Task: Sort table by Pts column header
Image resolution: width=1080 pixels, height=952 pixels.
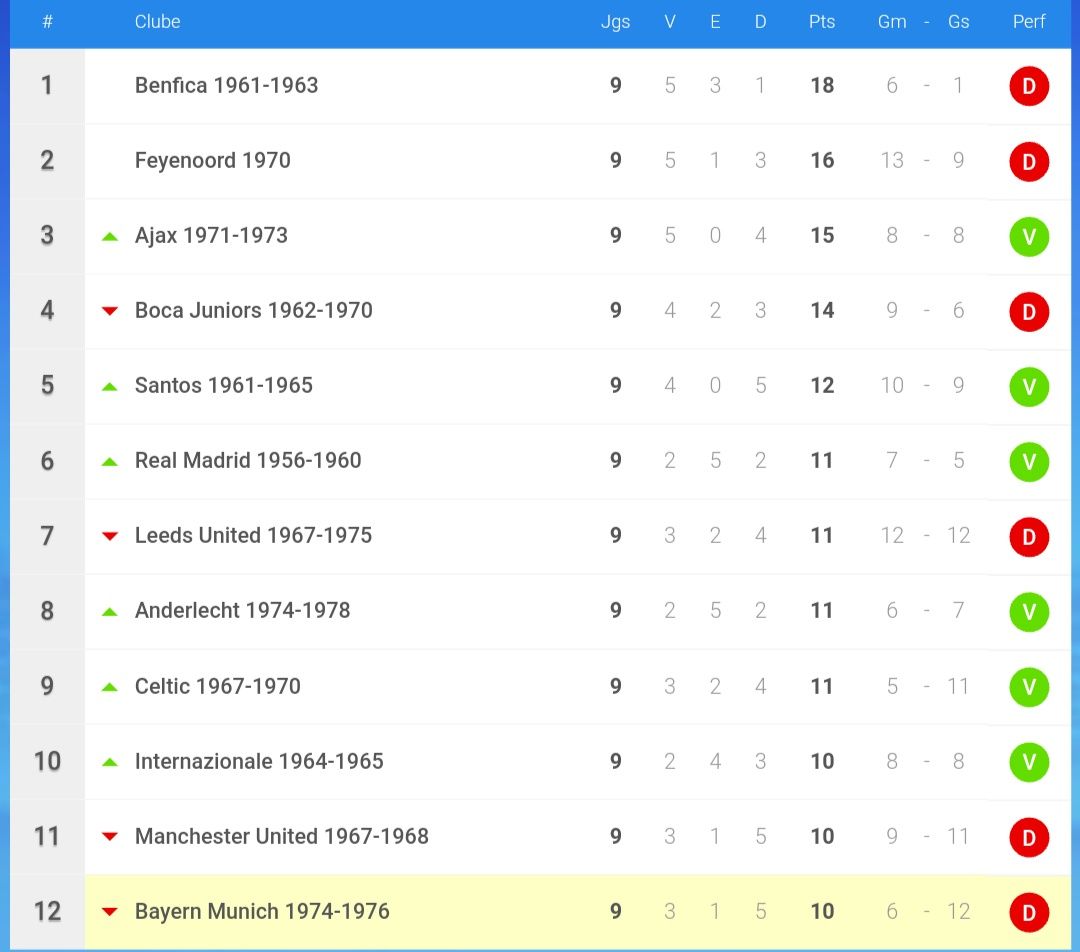Action: coord(822,21)
